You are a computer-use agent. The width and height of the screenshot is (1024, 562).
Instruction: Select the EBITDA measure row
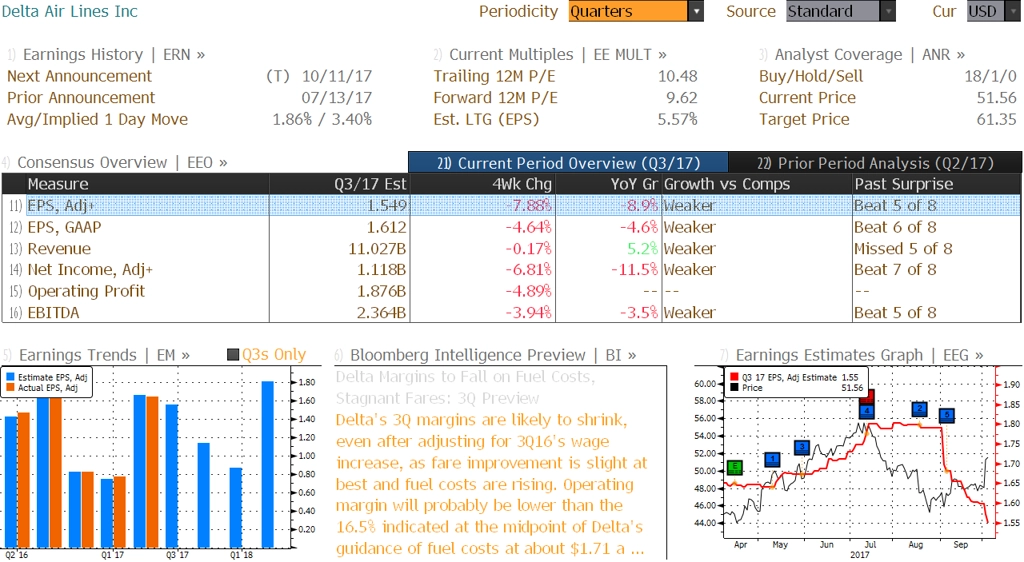(x=511, y=313)
